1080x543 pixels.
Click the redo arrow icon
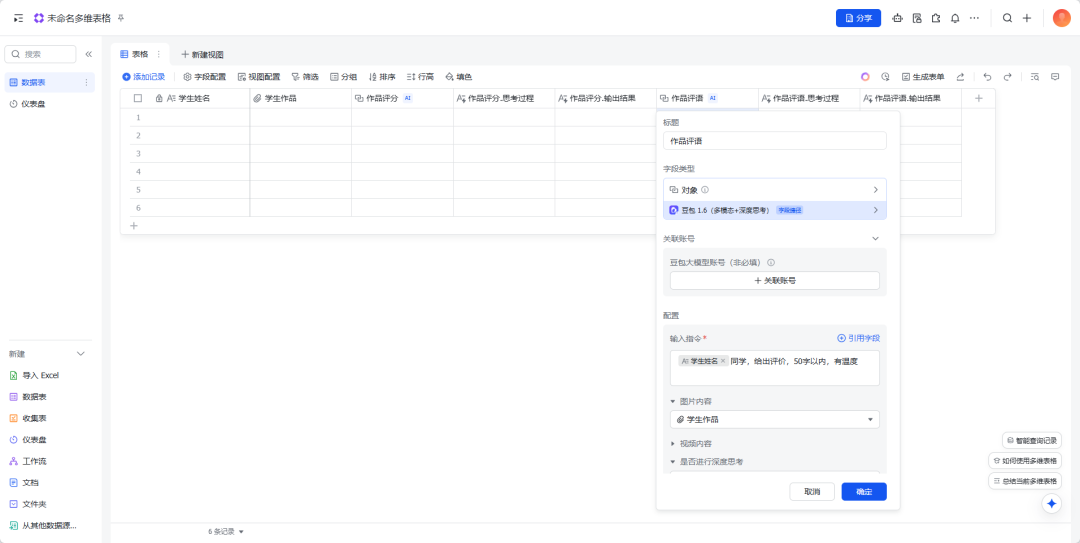1008,77
